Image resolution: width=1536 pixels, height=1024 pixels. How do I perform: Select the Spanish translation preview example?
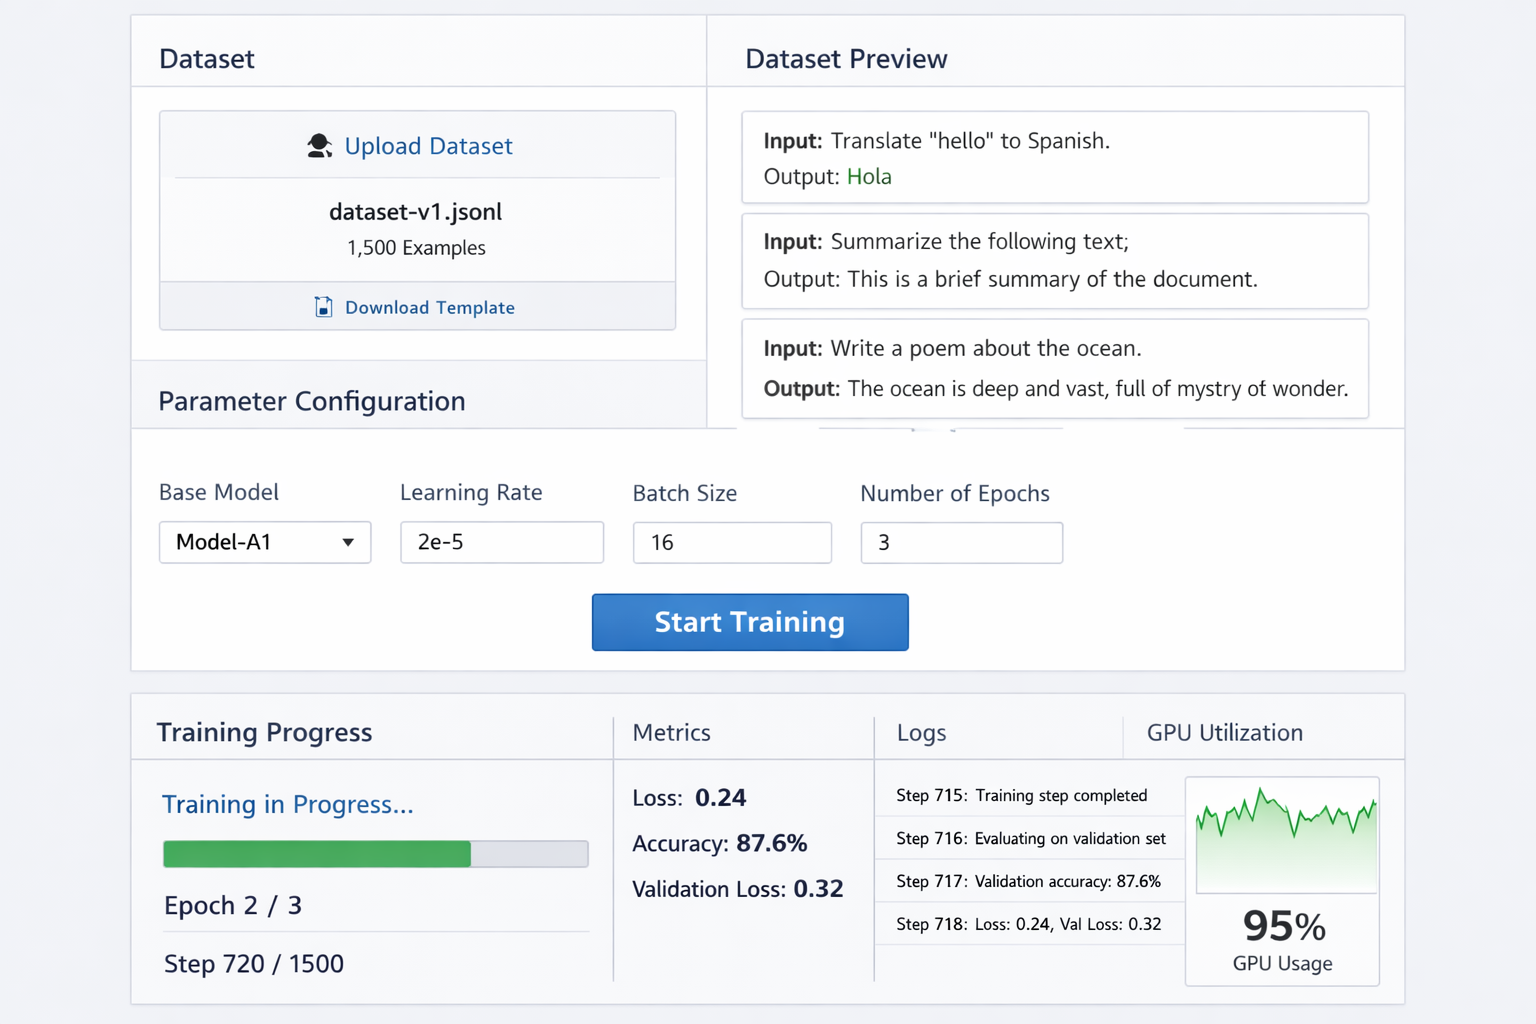click(x=1054, y=158)
